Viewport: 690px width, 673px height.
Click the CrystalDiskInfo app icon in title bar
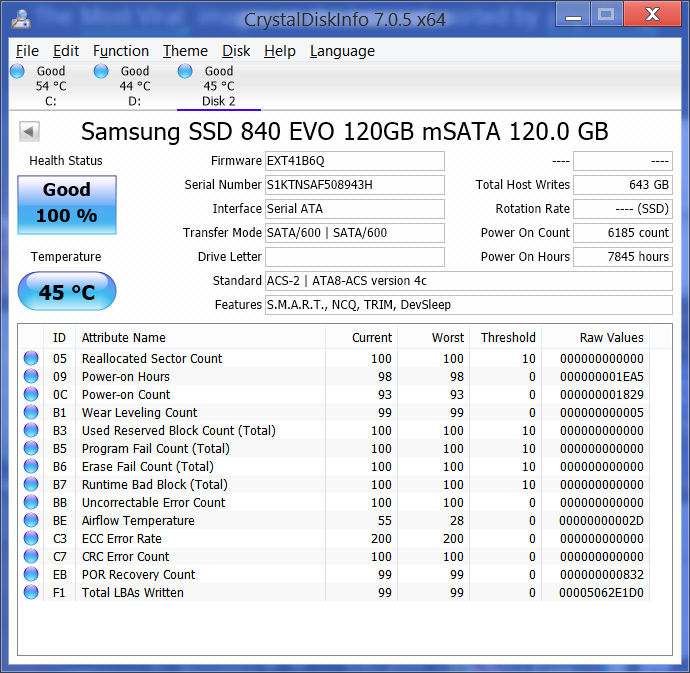coord(21,19)
